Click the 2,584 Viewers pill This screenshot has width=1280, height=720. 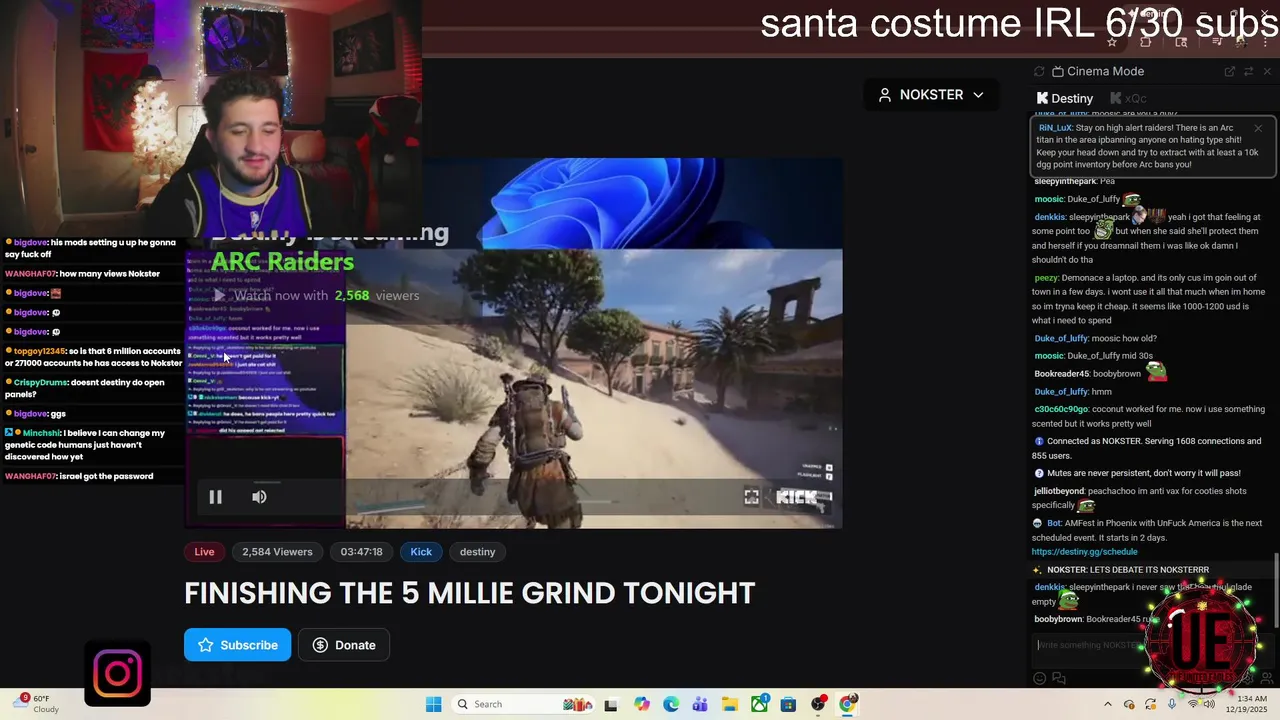point(277,552)
